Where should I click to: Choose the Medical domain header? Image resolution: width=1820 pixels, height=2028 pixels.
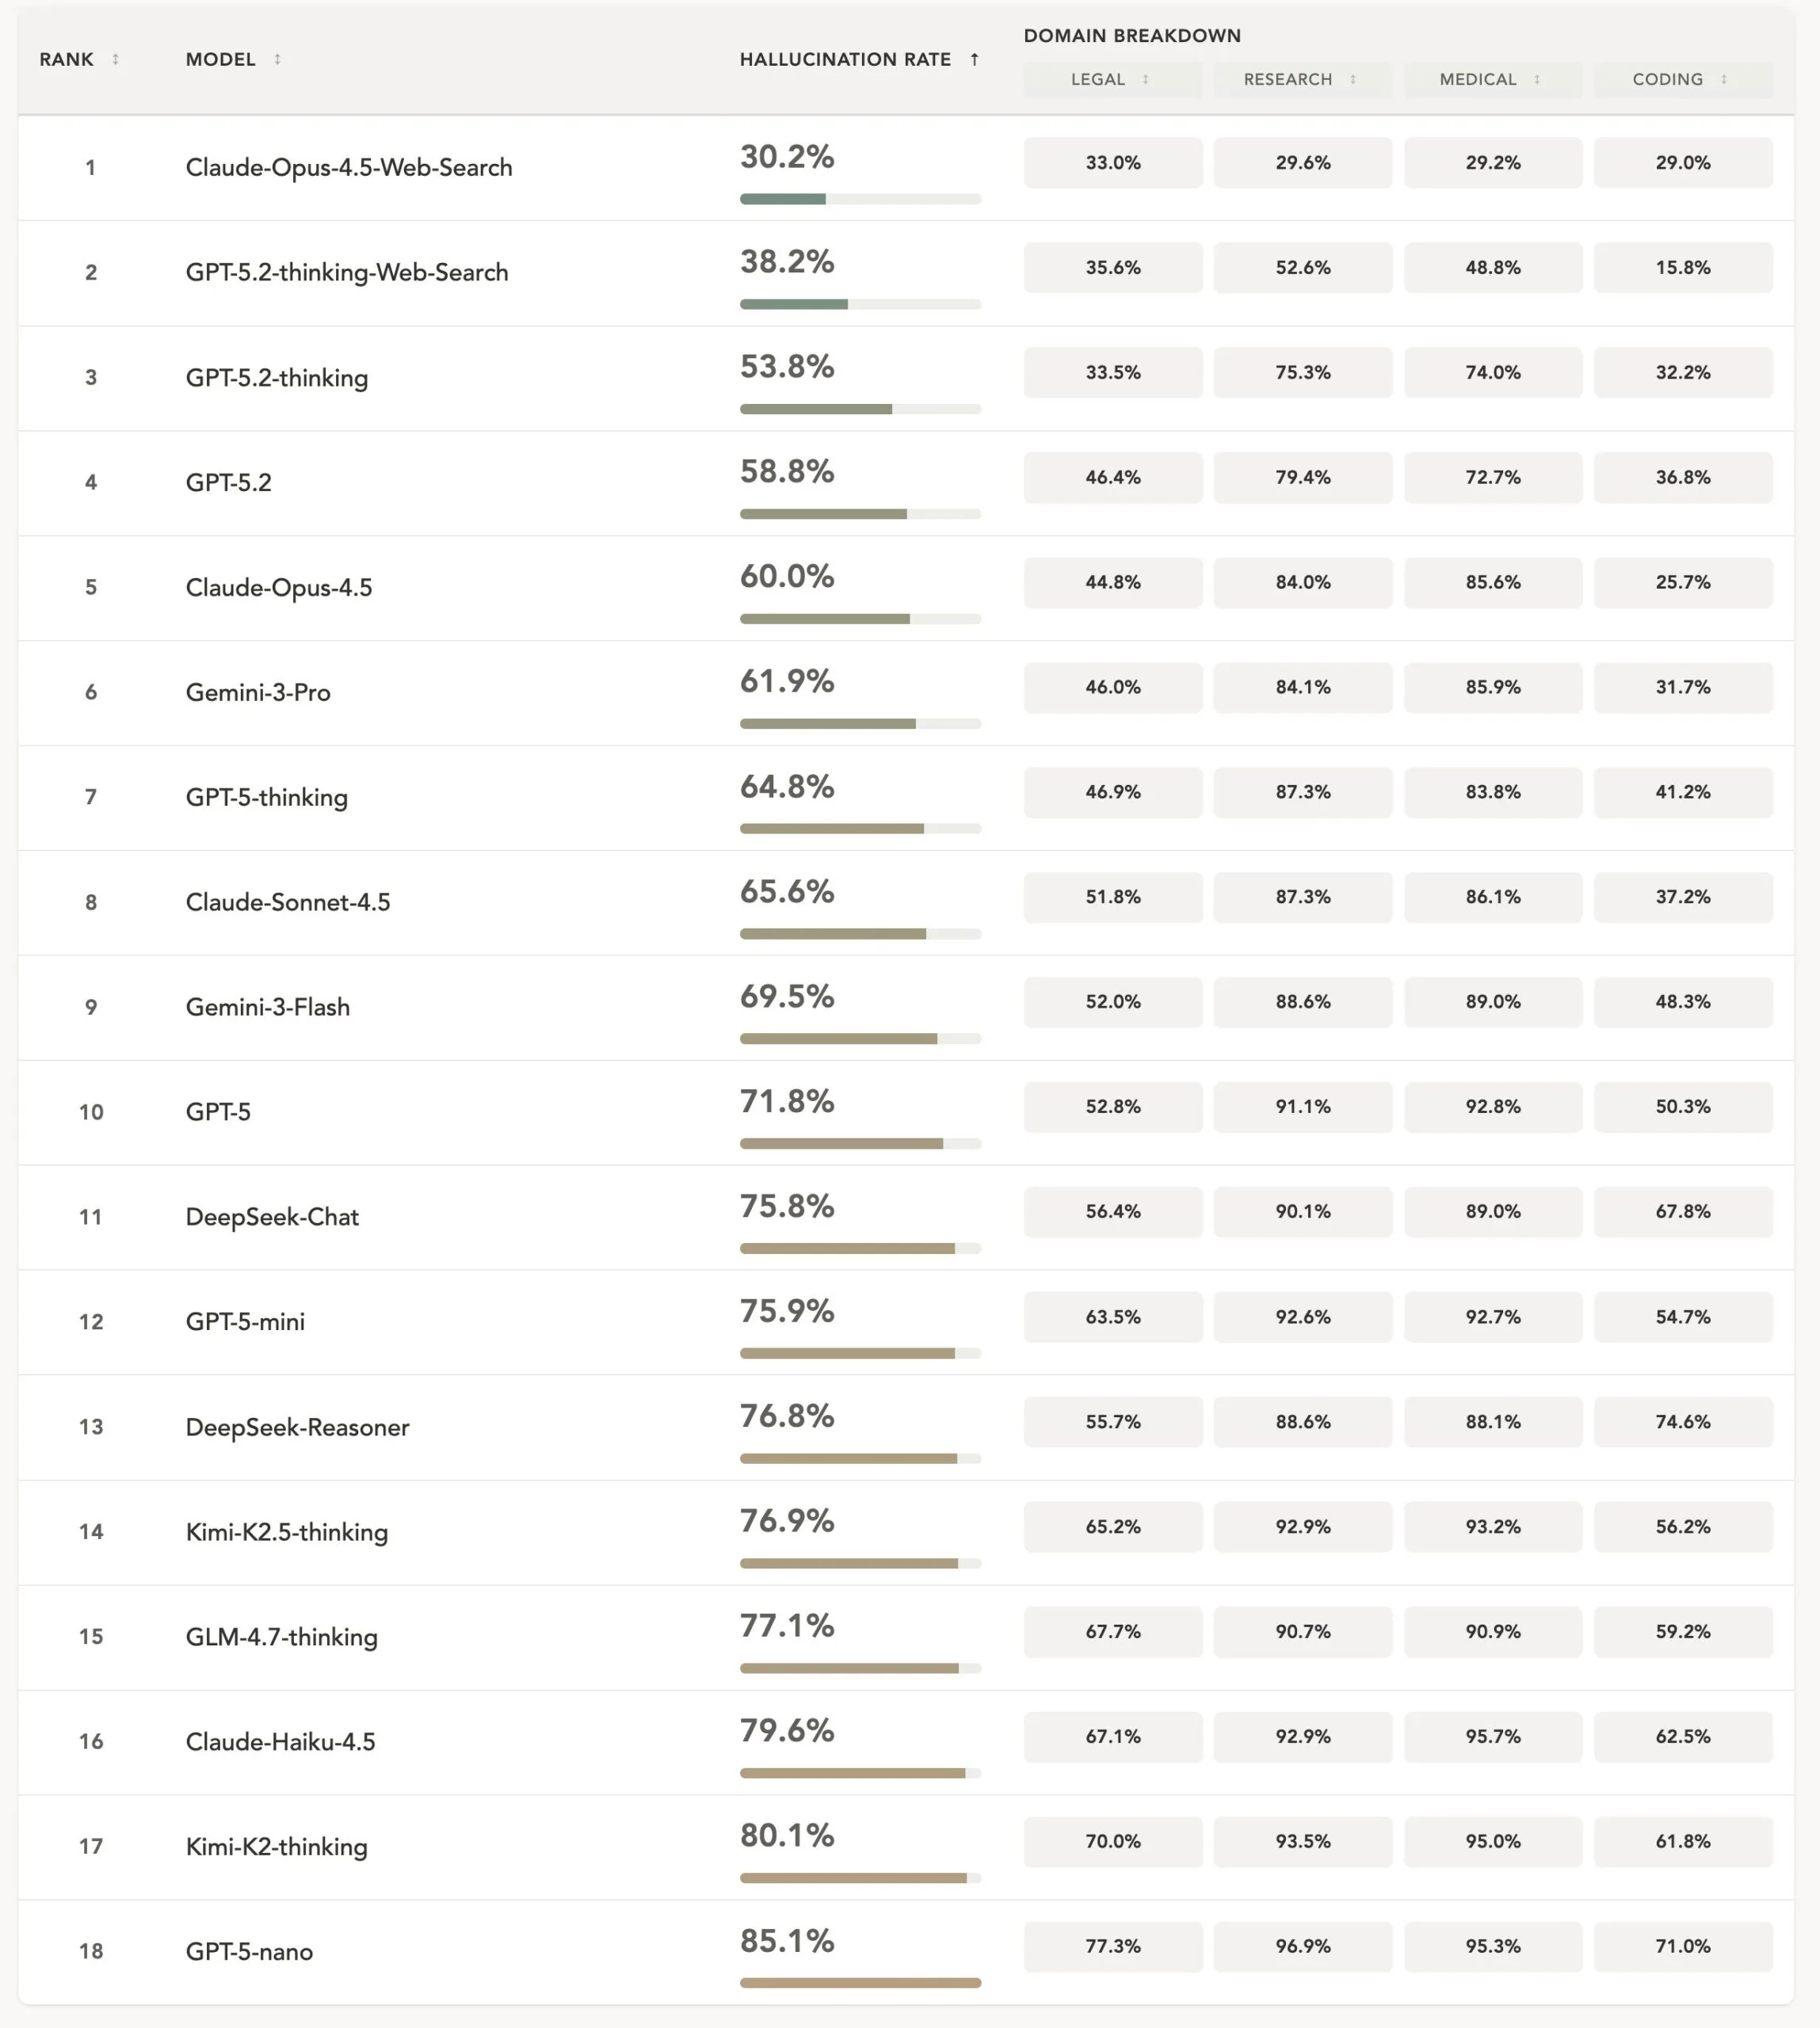pyautogui.click(x=1477, y=80)
